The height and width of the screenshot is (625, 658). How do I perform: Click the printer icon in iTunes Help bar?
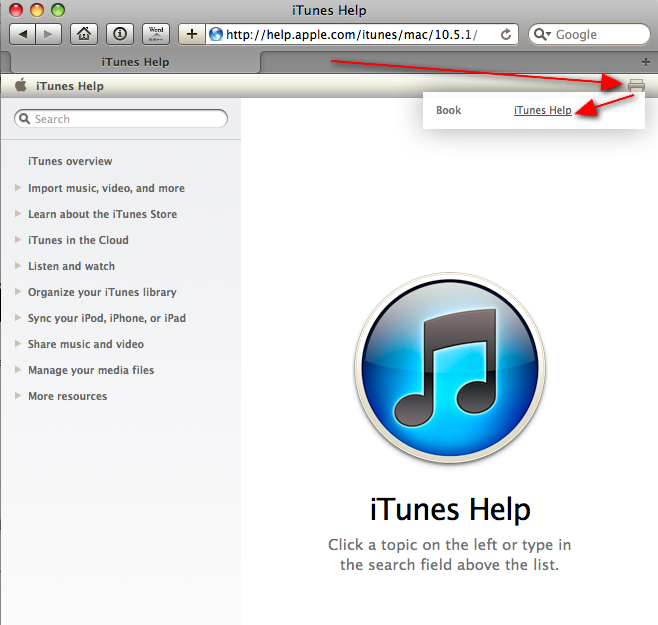[x=636, y=85]
